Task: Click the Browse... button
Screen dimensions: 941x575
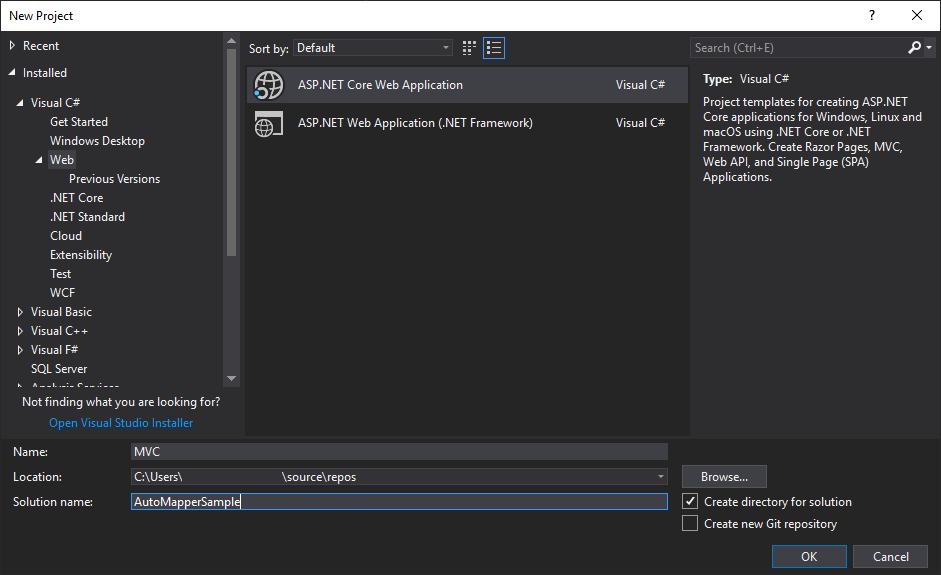Action: pyautogui.click(x=724, y=477)
